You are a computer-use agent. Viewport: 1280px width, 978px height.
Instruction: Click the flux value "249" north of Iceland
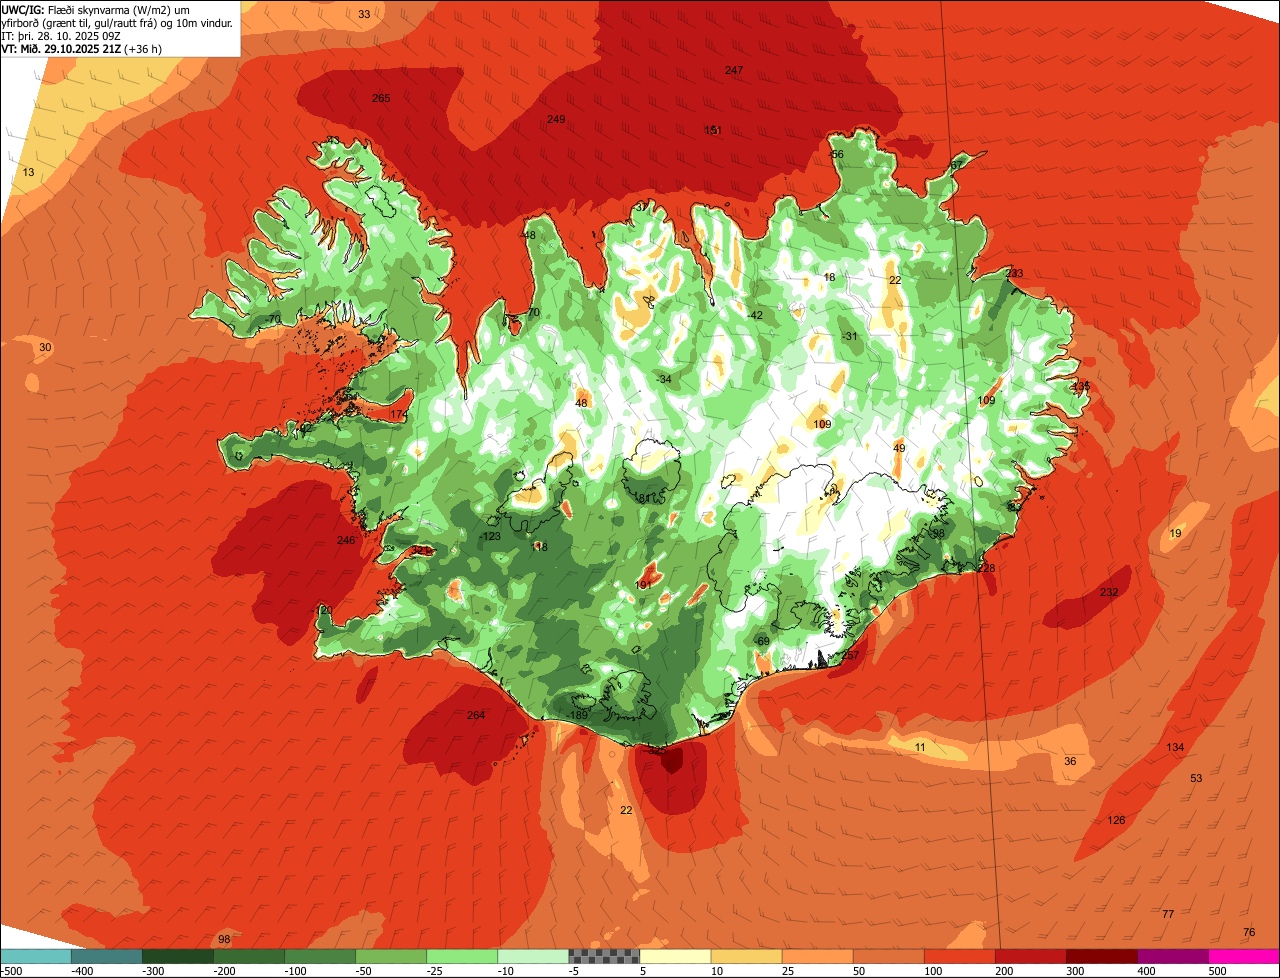[556, 119]
